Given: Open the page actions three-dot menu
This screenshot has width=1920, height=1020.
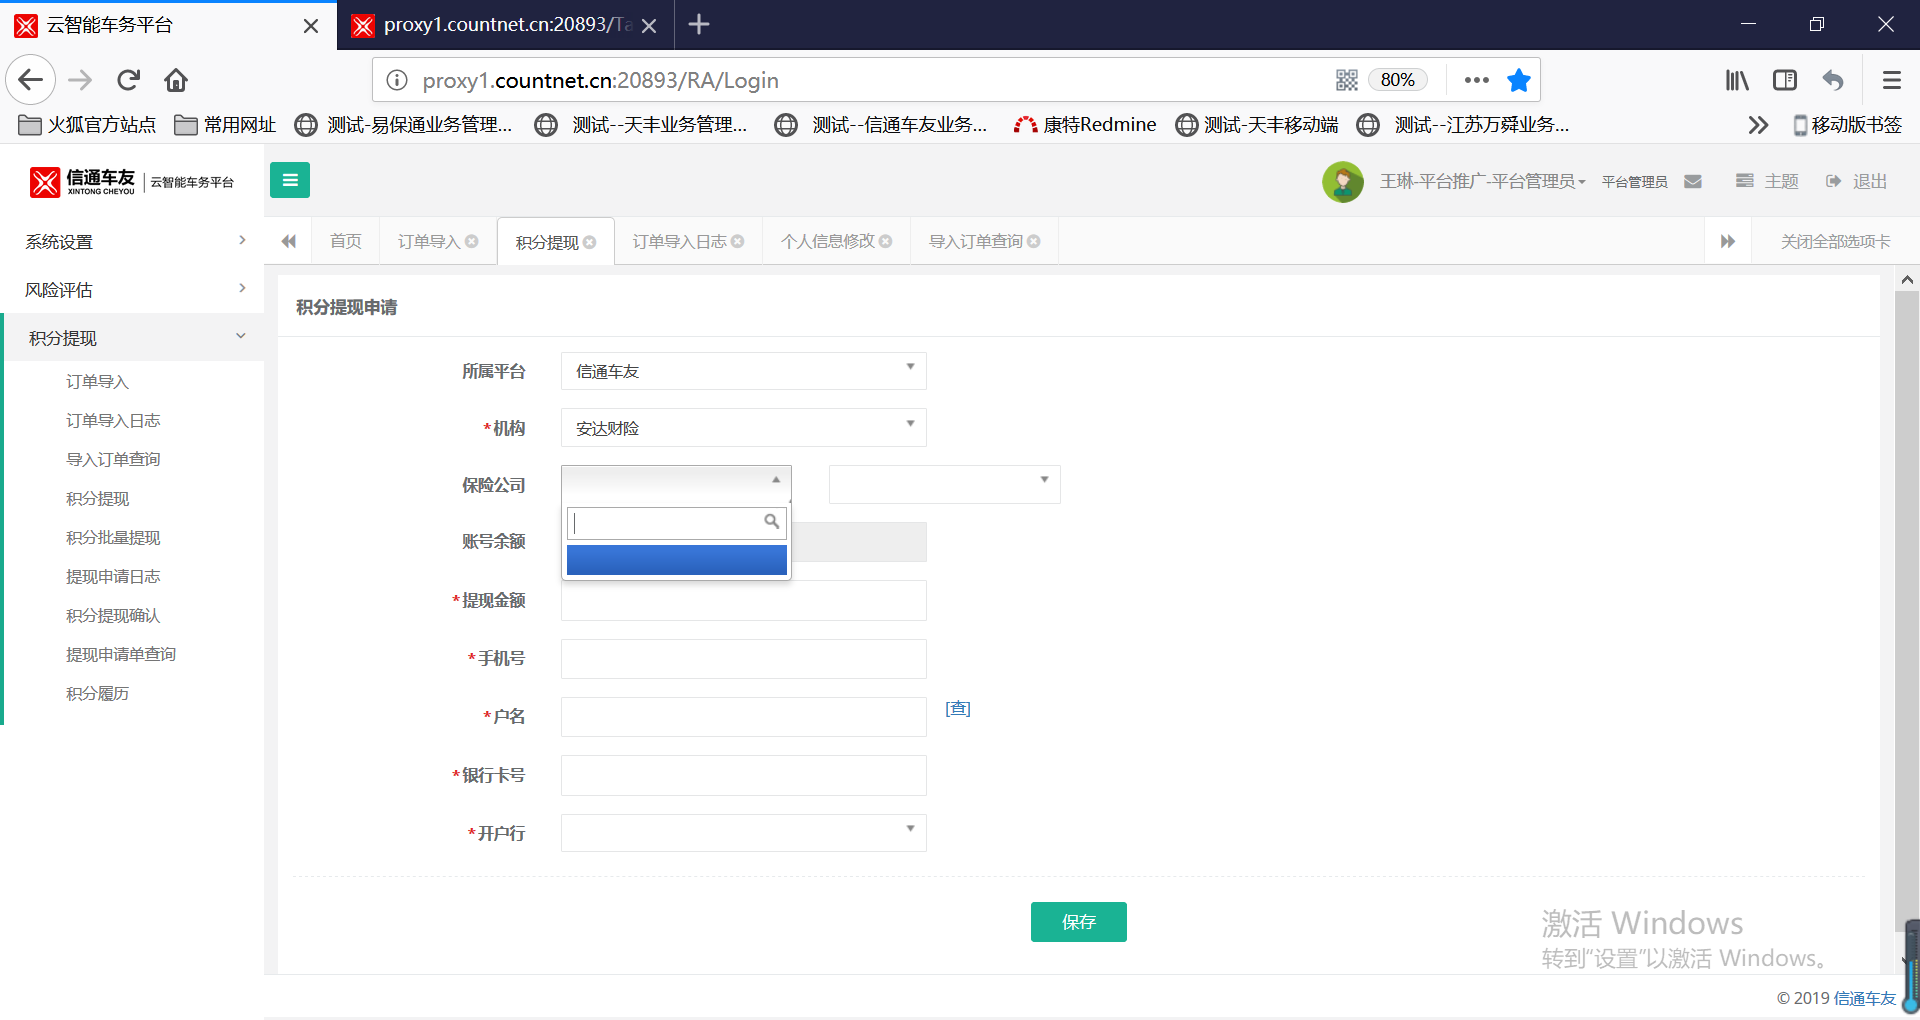Looking at the screenshot, I should pyautogui.click(x=1476, y=80).
